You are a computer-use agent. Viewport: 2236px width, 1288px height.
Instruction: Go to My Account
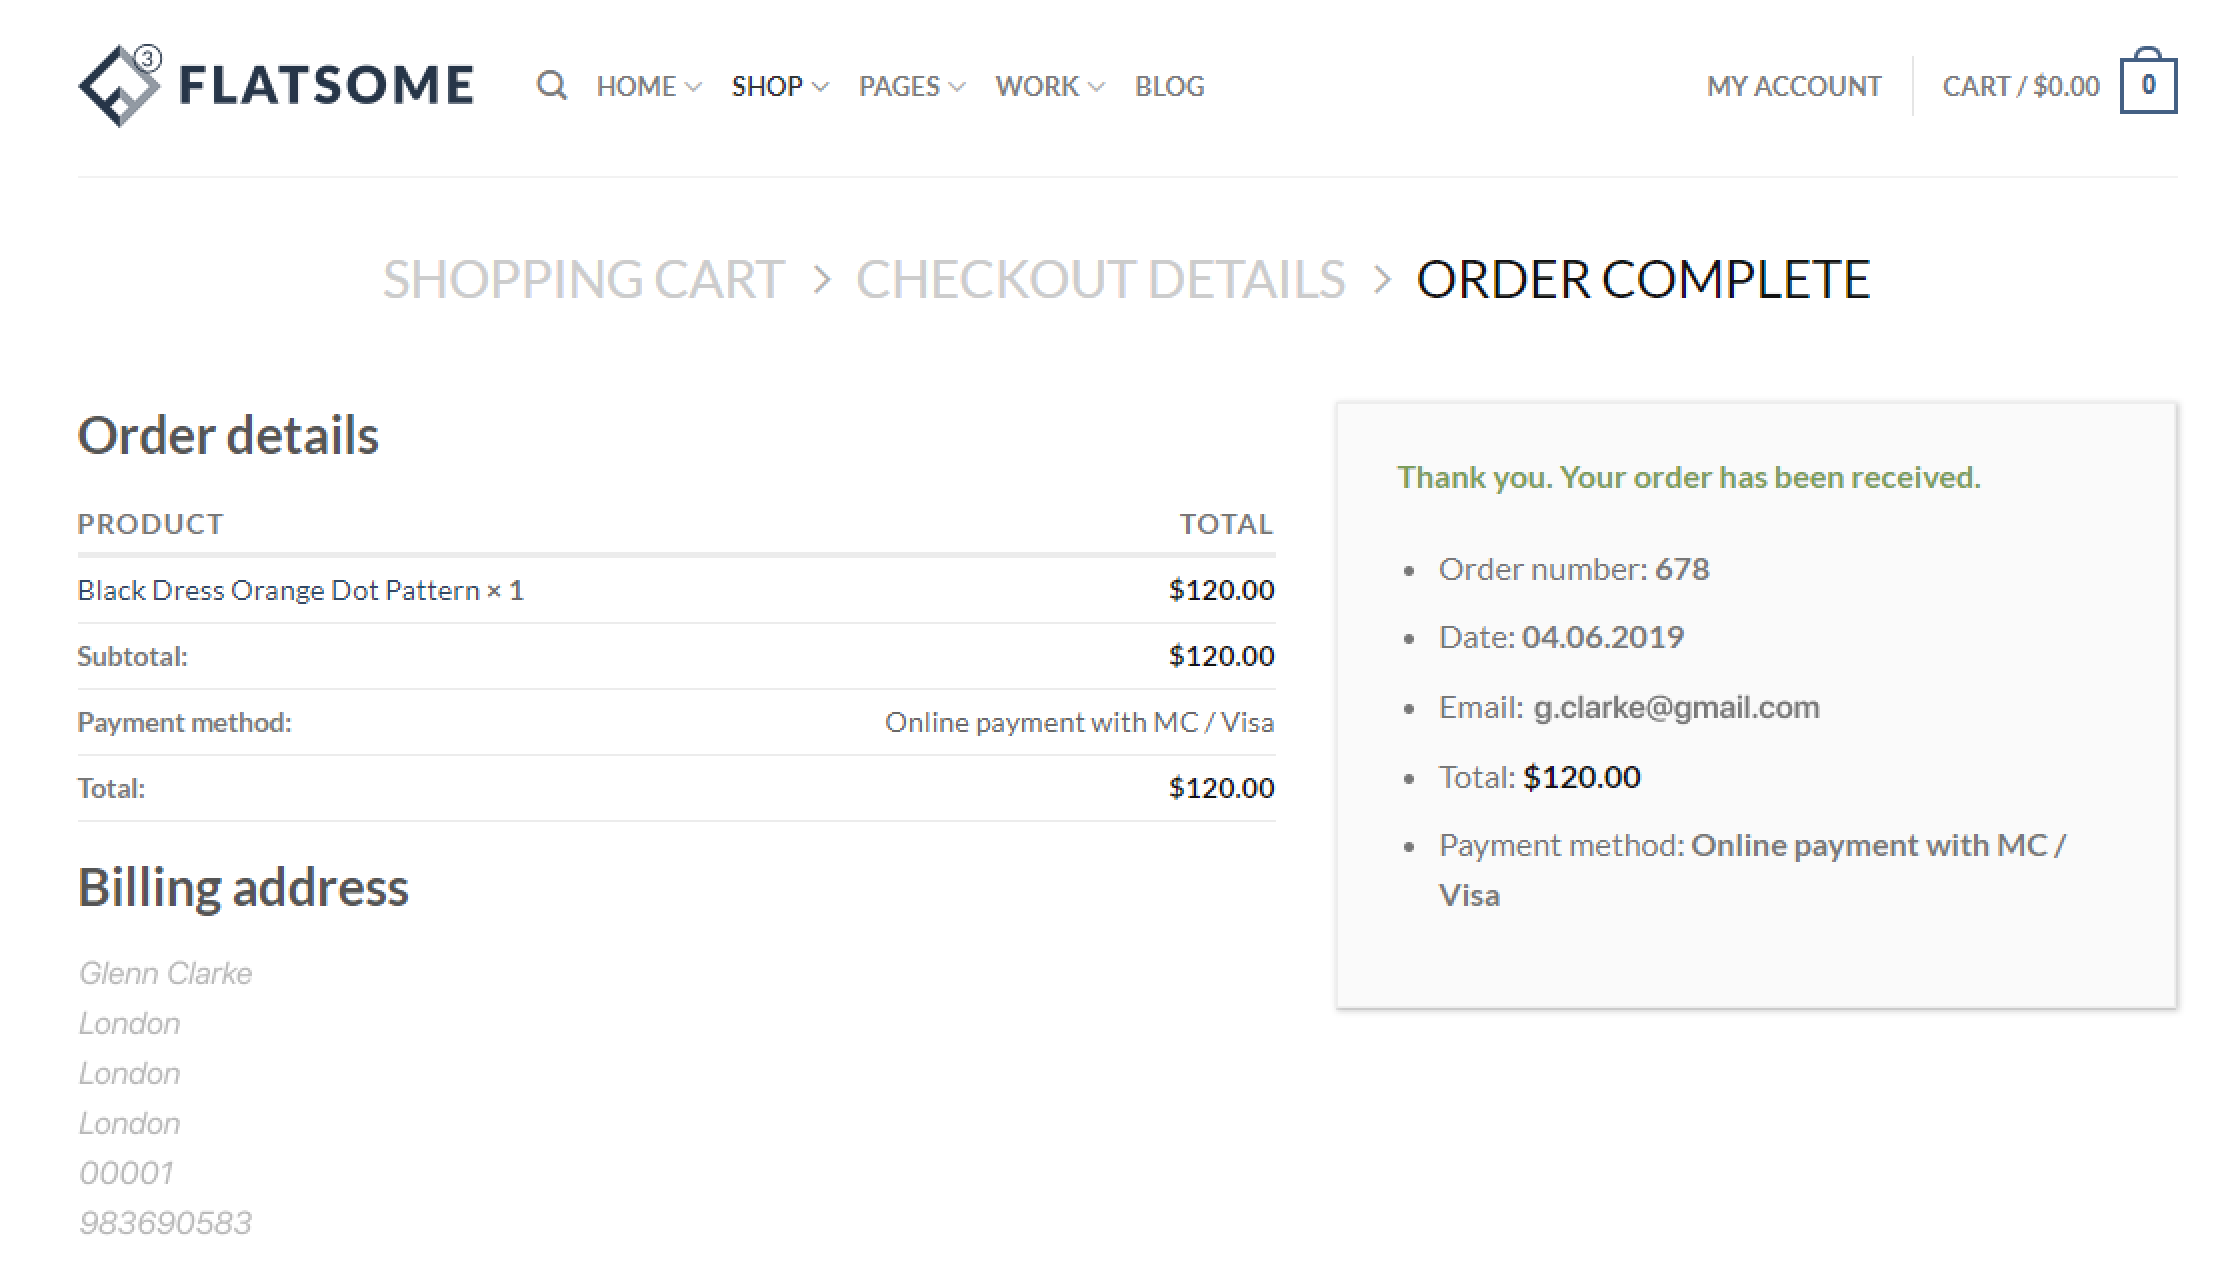pos(1793,87)
